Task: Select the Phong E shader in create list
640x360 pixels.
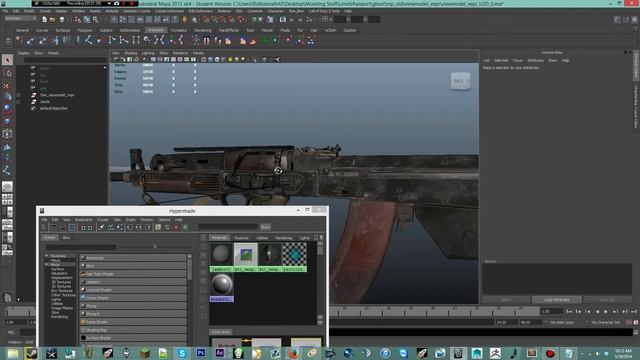Action: click(x=133, y=314)
